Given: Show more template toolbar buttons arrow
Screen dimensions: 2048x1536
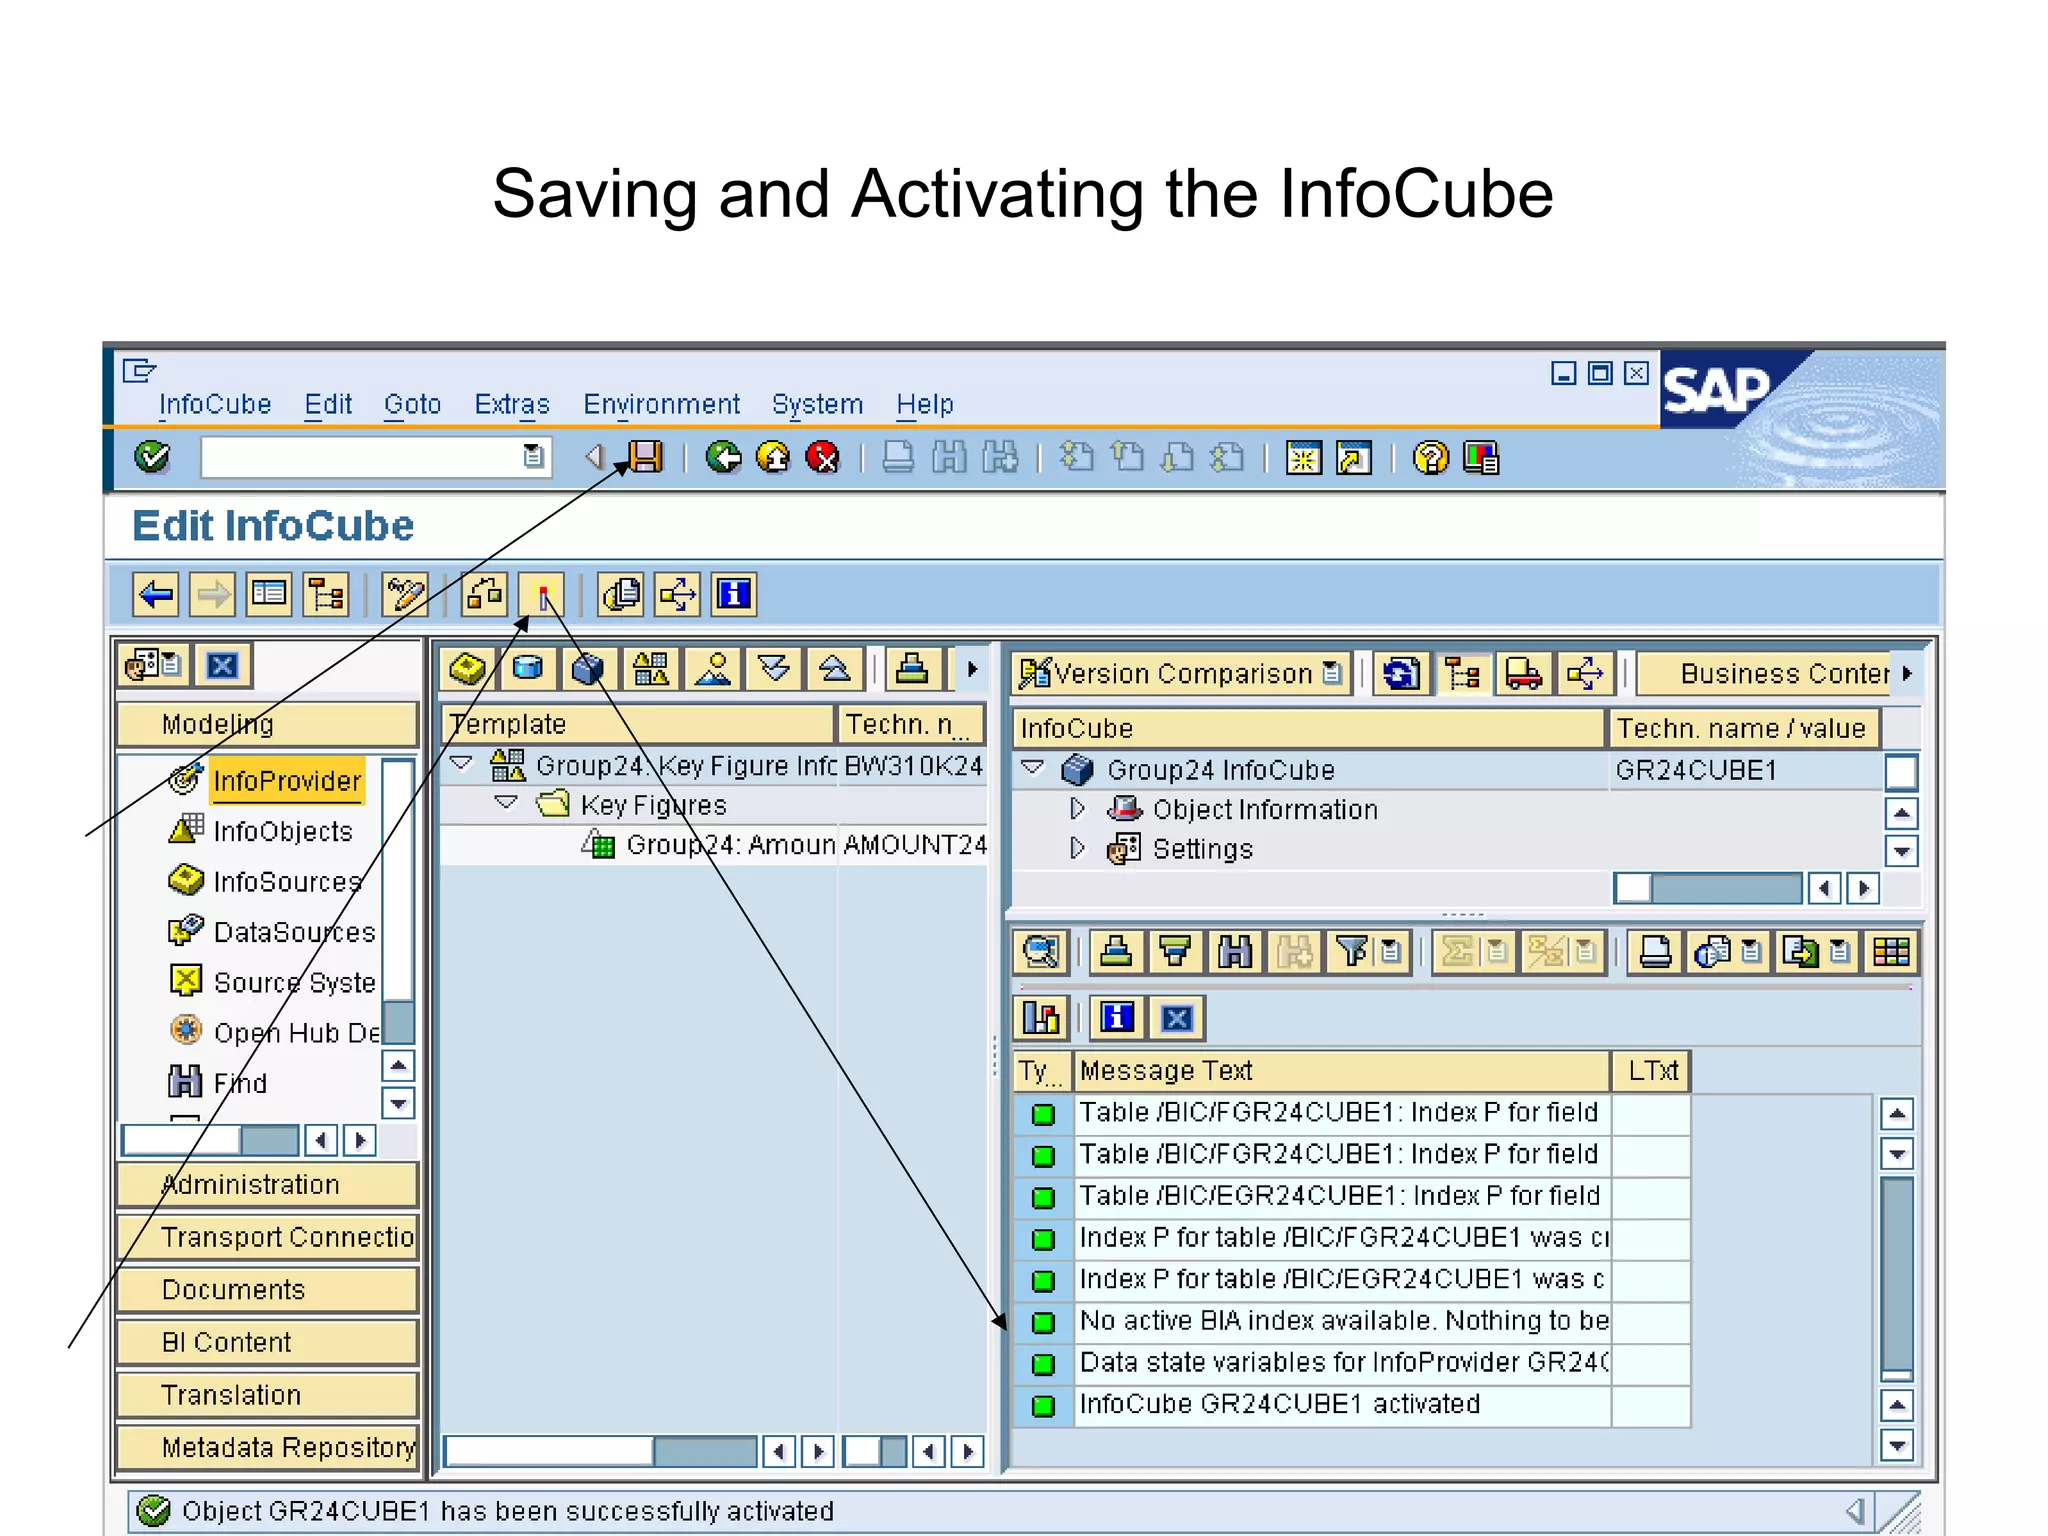Looking at the screenshot, I should (971, 668).
